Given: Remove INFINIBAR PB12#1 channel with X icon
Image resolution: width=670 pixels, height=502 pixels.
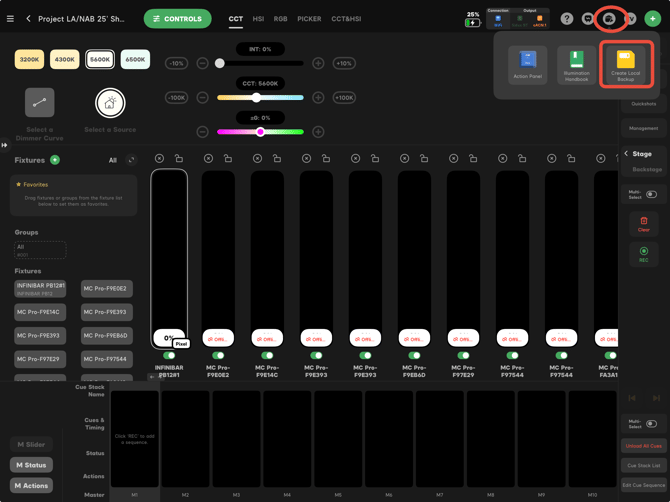Looking at the screenshot, I should (159, 159).
